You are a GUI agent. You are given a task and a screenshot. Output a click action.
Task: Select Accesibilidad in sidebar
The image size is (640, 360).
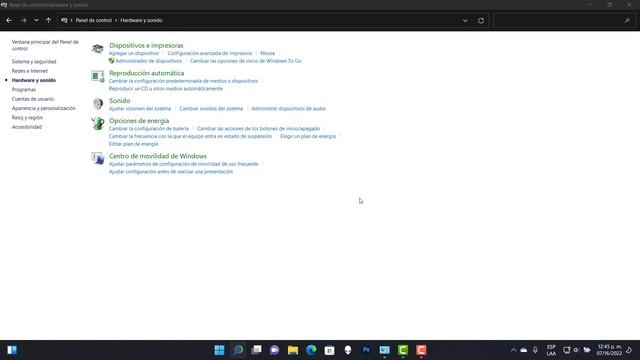click(x=27, y=127)
